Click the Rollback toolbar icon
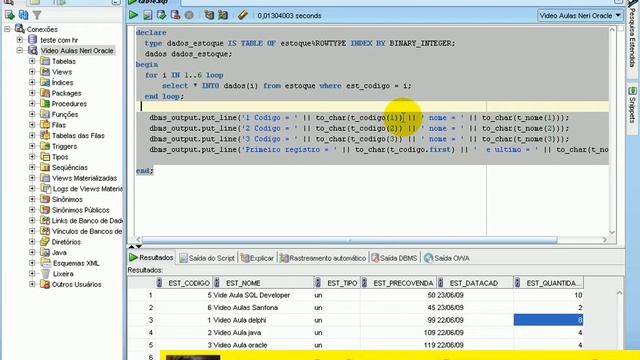The image size is (640, 360). click(x=176, y=16)
